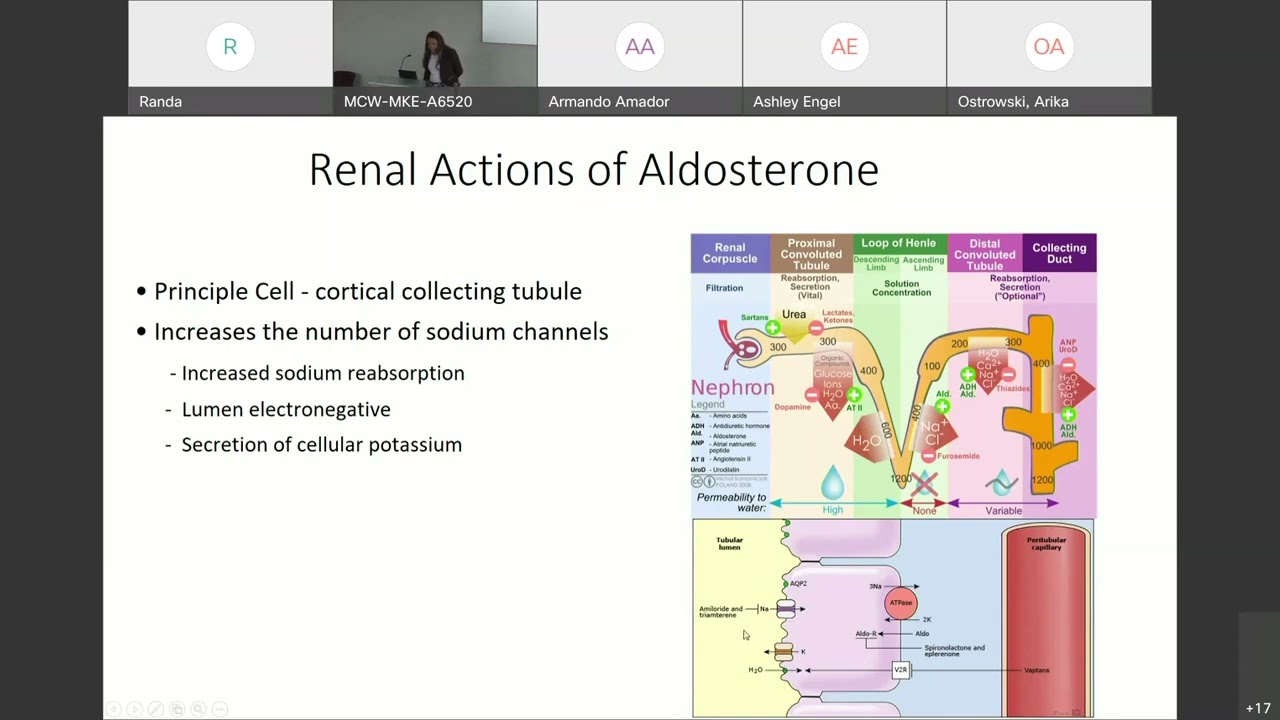The height and width of the screenshot is (720, 1280).
Task: Select Randa's participant tile
Action: [230, 57]
